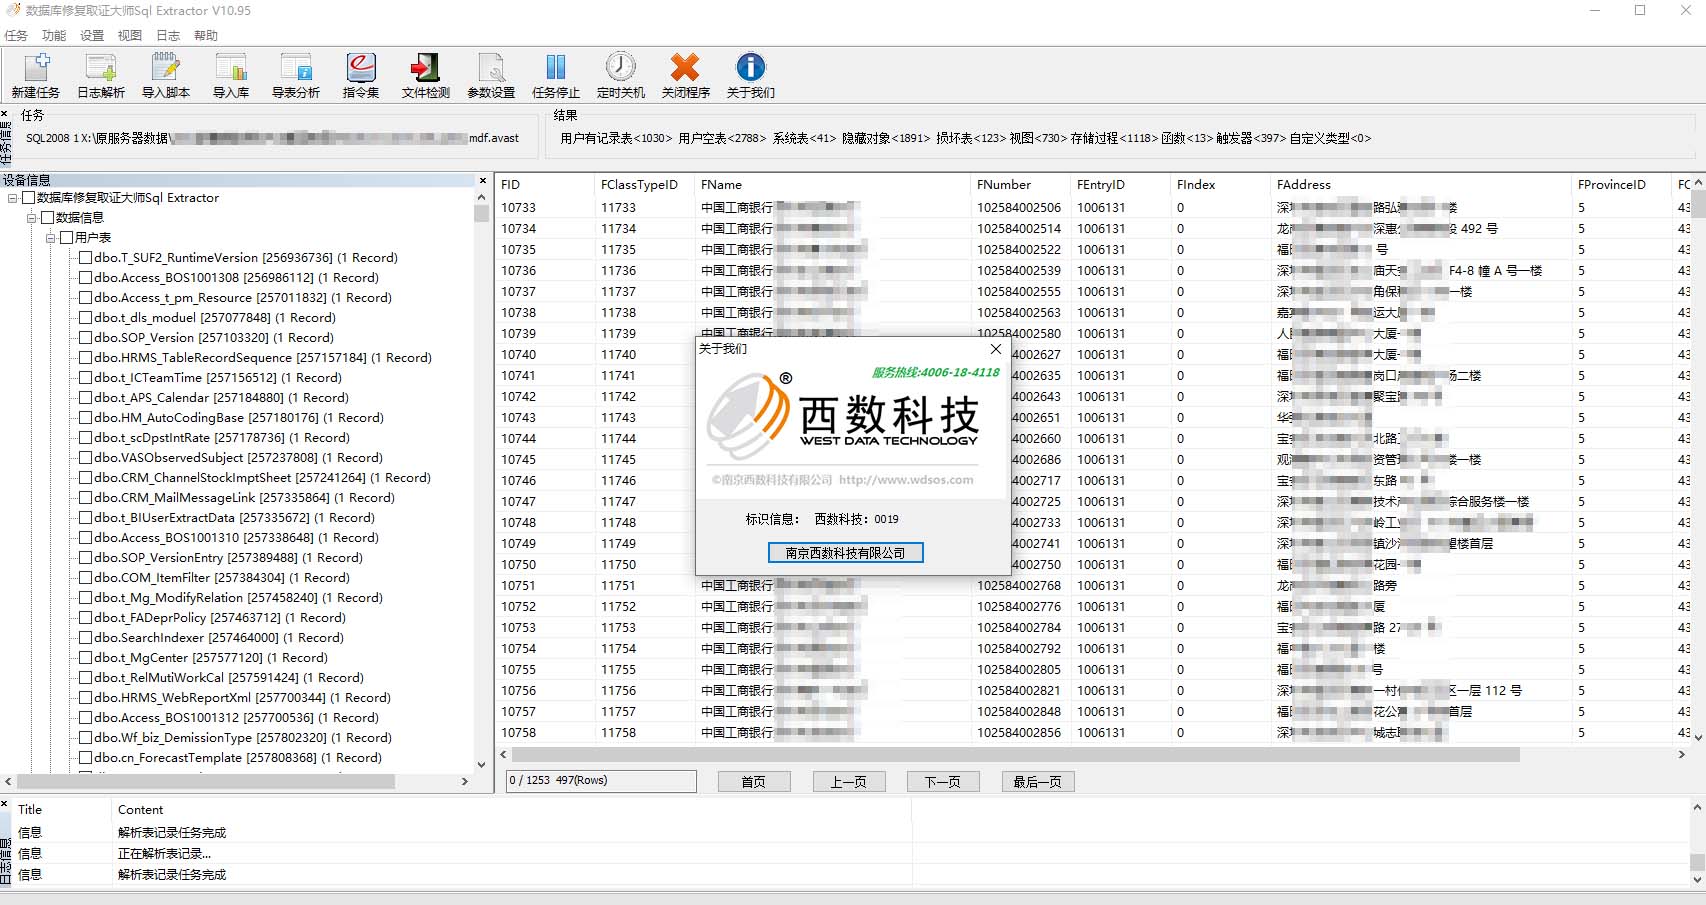Click the 任务停止 pause icon

556,76
